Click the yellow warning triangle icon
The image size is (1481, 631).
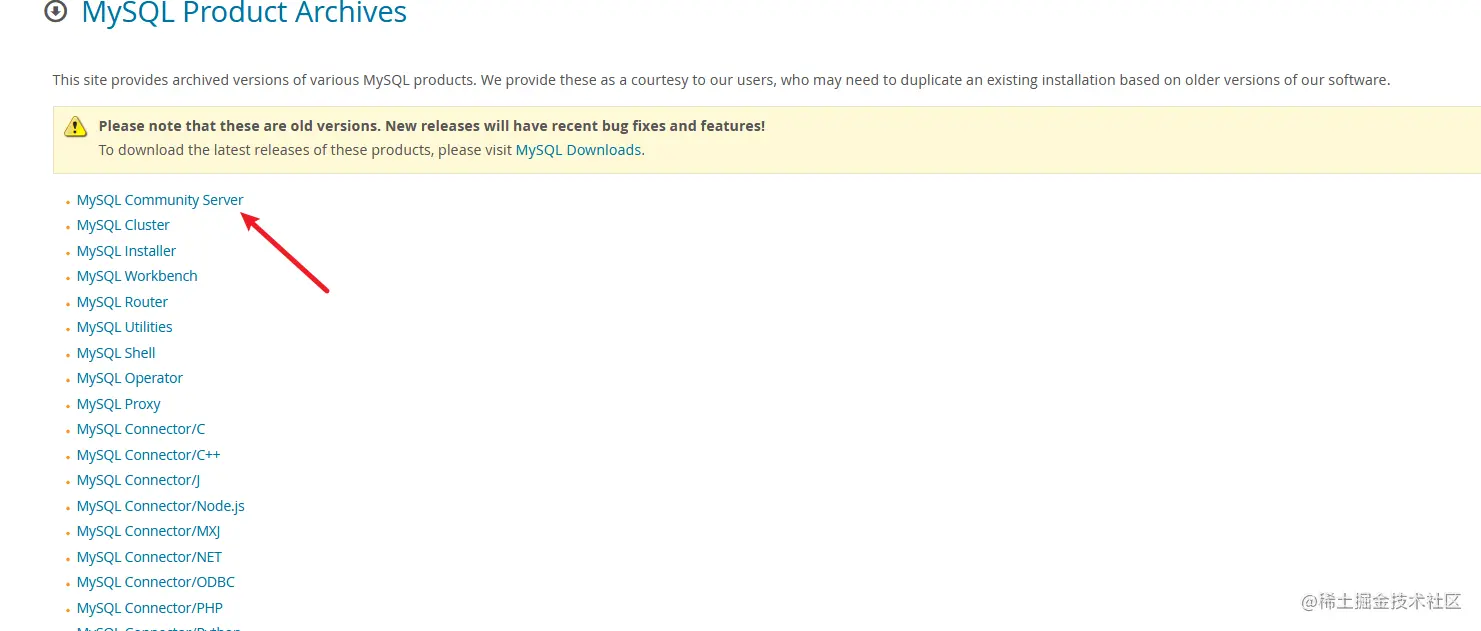pos(75,127)
